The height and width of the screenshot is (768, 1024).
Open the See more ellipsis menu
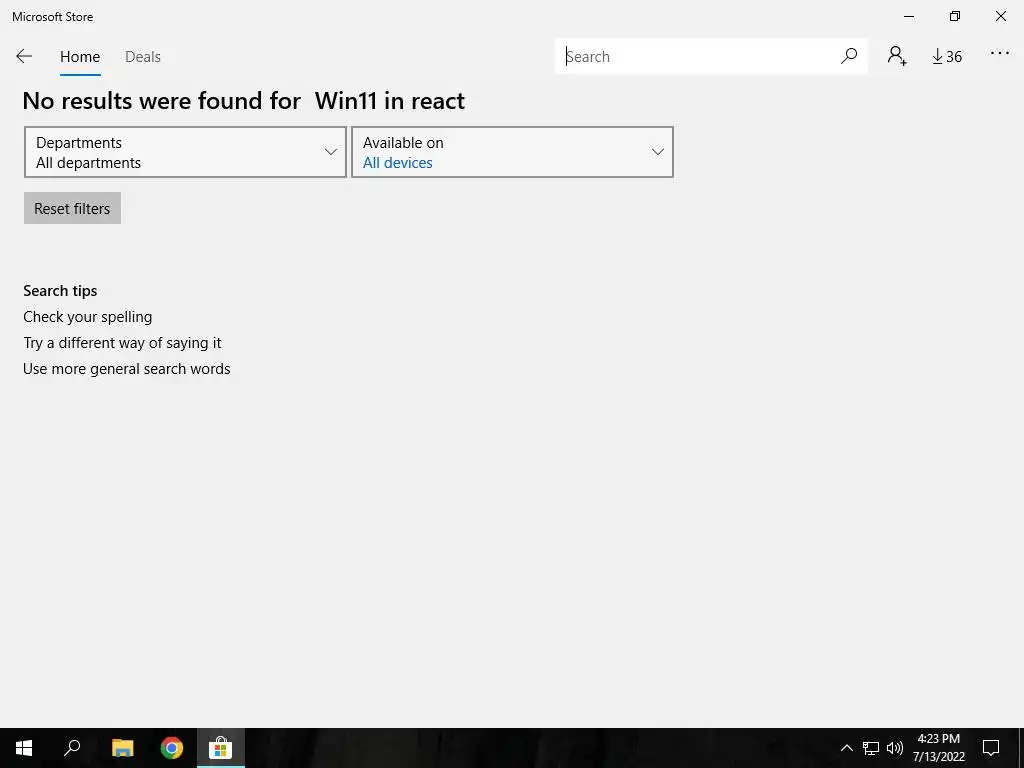(1000, 54)
